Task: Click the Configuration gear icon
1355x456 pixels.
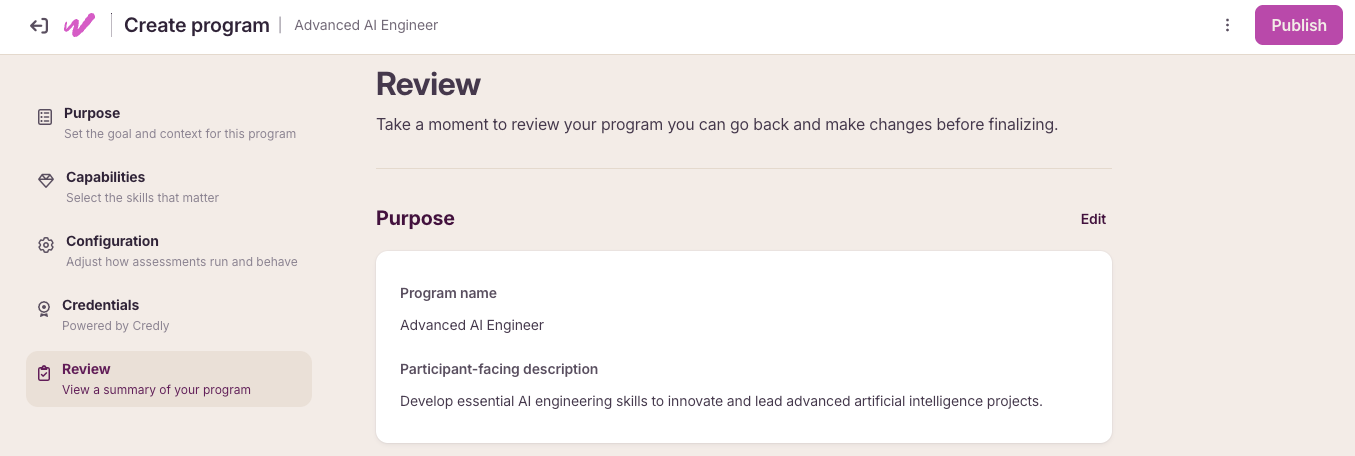Action: pyautogui.click(x=46, y=245)
